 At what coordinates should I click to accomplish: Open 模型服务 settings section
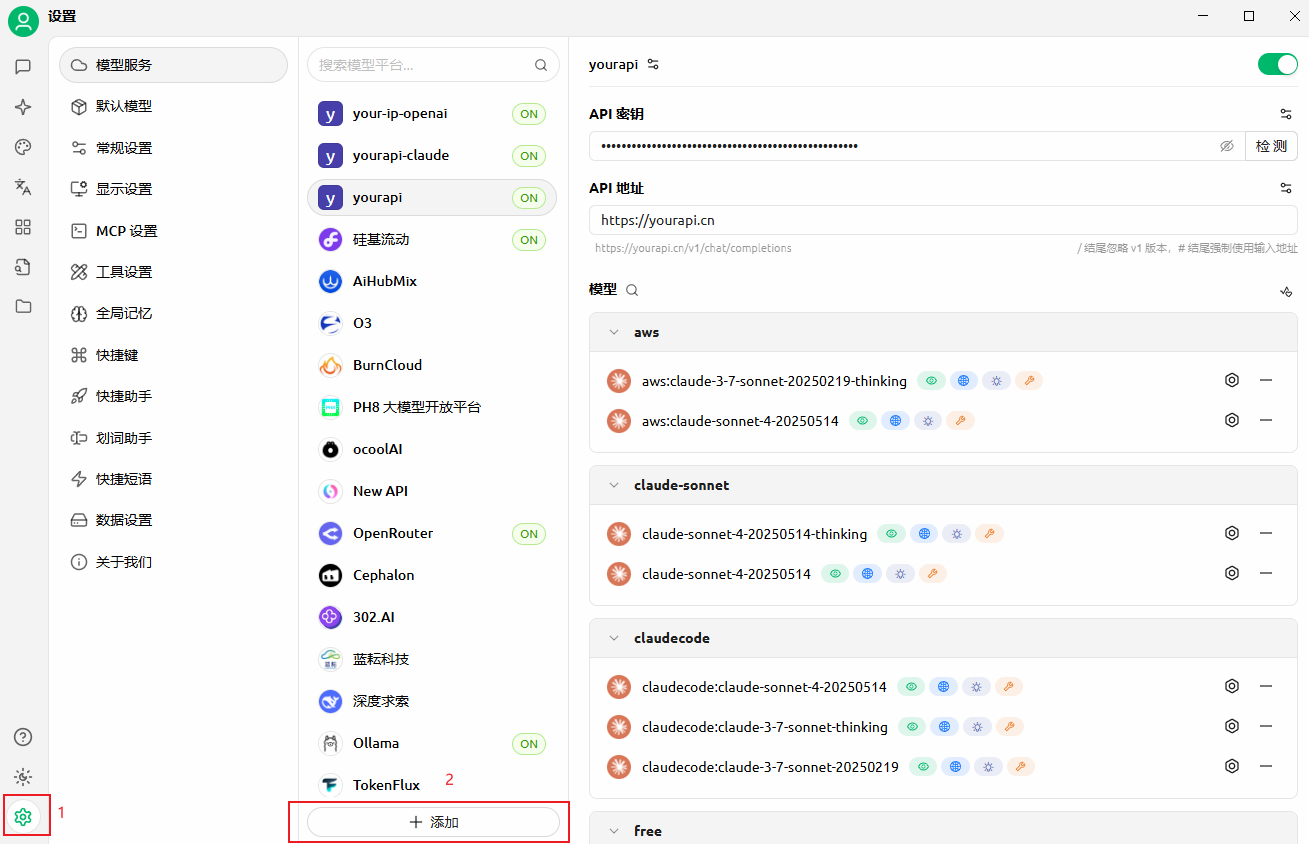coord(173,65)
